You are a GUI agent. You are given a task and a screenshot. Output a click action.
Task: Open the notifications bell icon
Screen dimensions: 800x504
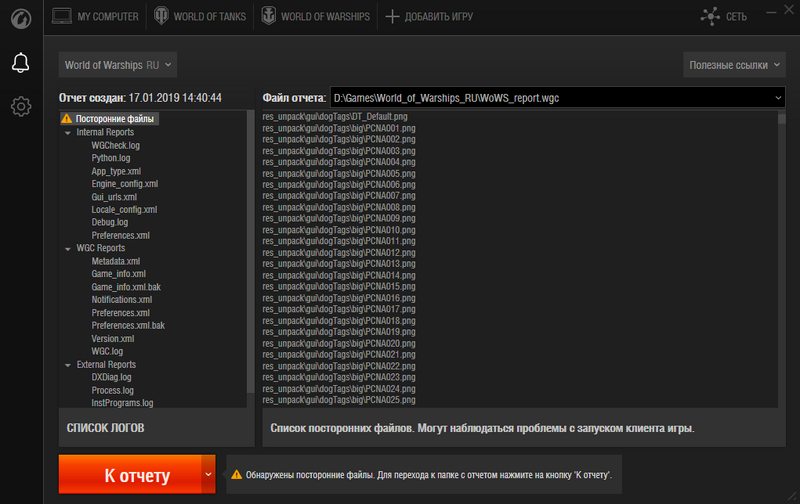(20, 63)
